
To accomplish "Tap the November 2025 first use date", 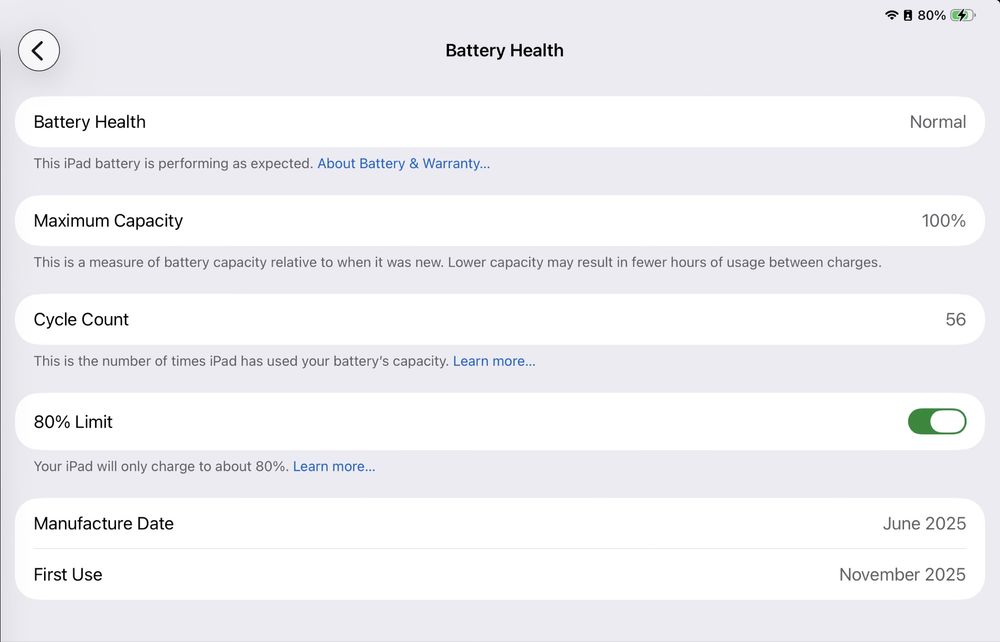I will pyautogui.click(x=902, y=575).
